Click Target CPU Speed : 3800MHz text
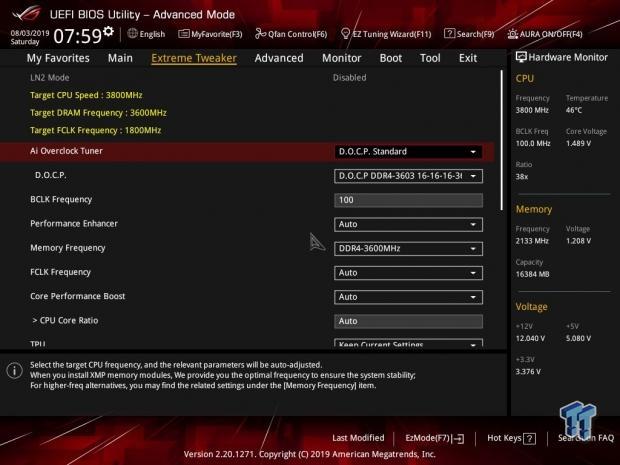620x465 pixels. (x=86, y=95)
